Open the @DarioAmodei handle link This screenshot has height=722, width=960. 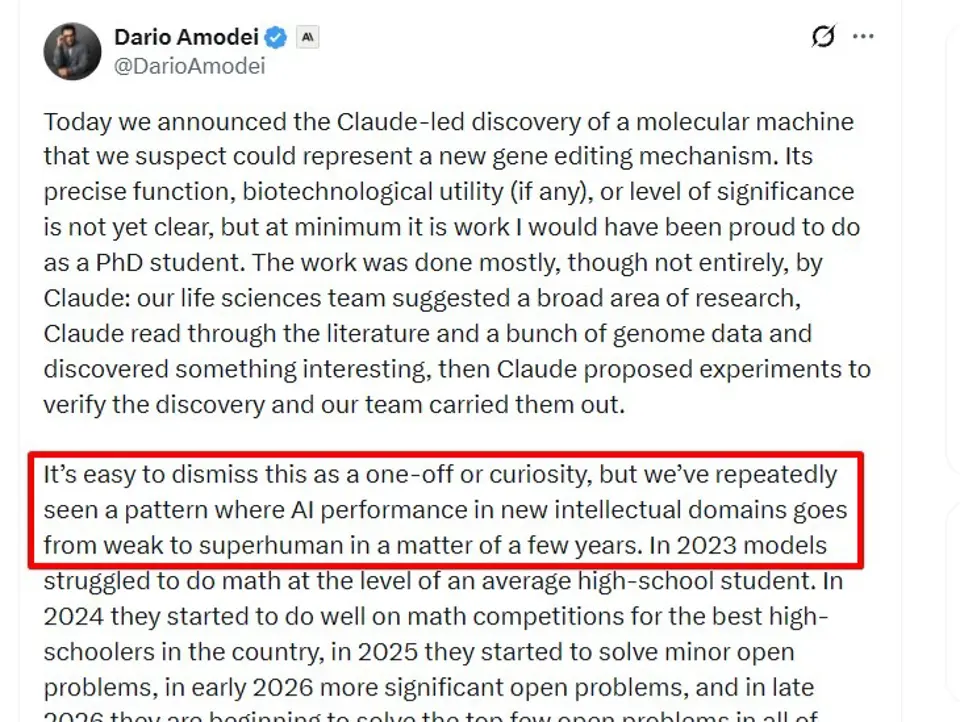(x=189, y=66)
